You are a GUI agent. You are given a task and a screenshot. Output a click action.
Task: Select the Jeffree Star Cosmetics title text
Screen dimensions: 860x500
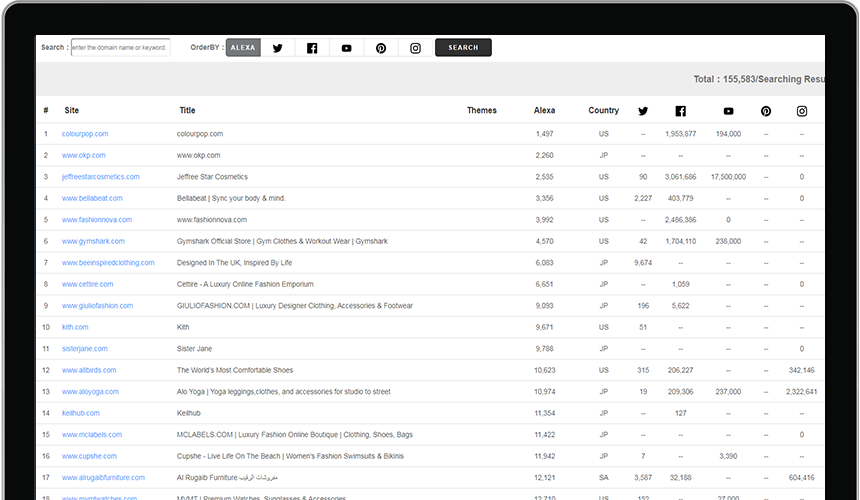[x=212, y=177]
